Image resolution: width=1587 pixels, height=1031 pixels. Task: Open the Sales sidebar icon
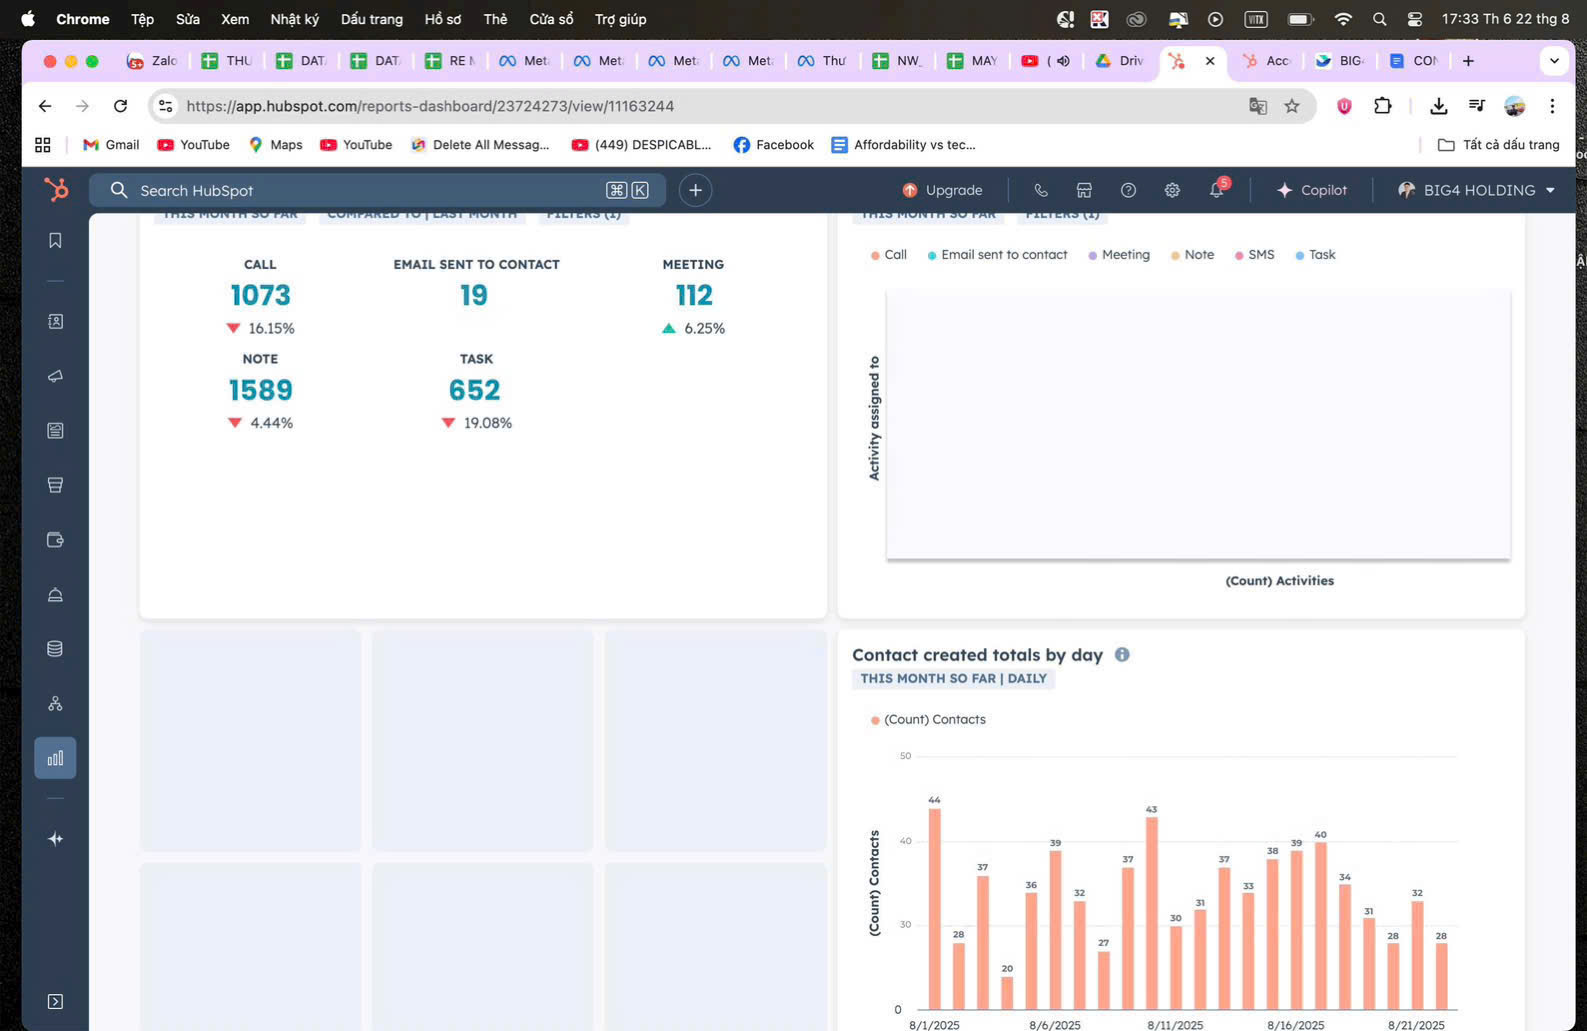tap(55, 485)
